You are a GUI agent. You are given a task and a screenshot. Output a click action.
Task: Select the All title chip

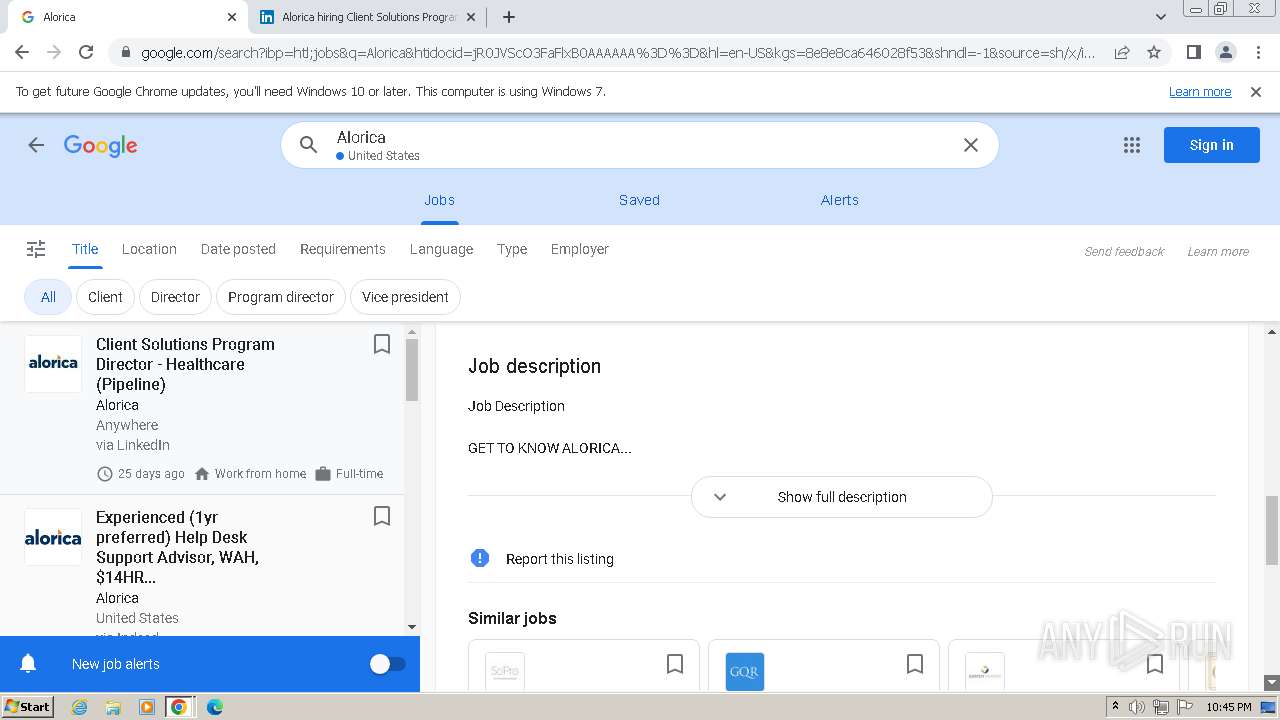click(x=48, y=297)
